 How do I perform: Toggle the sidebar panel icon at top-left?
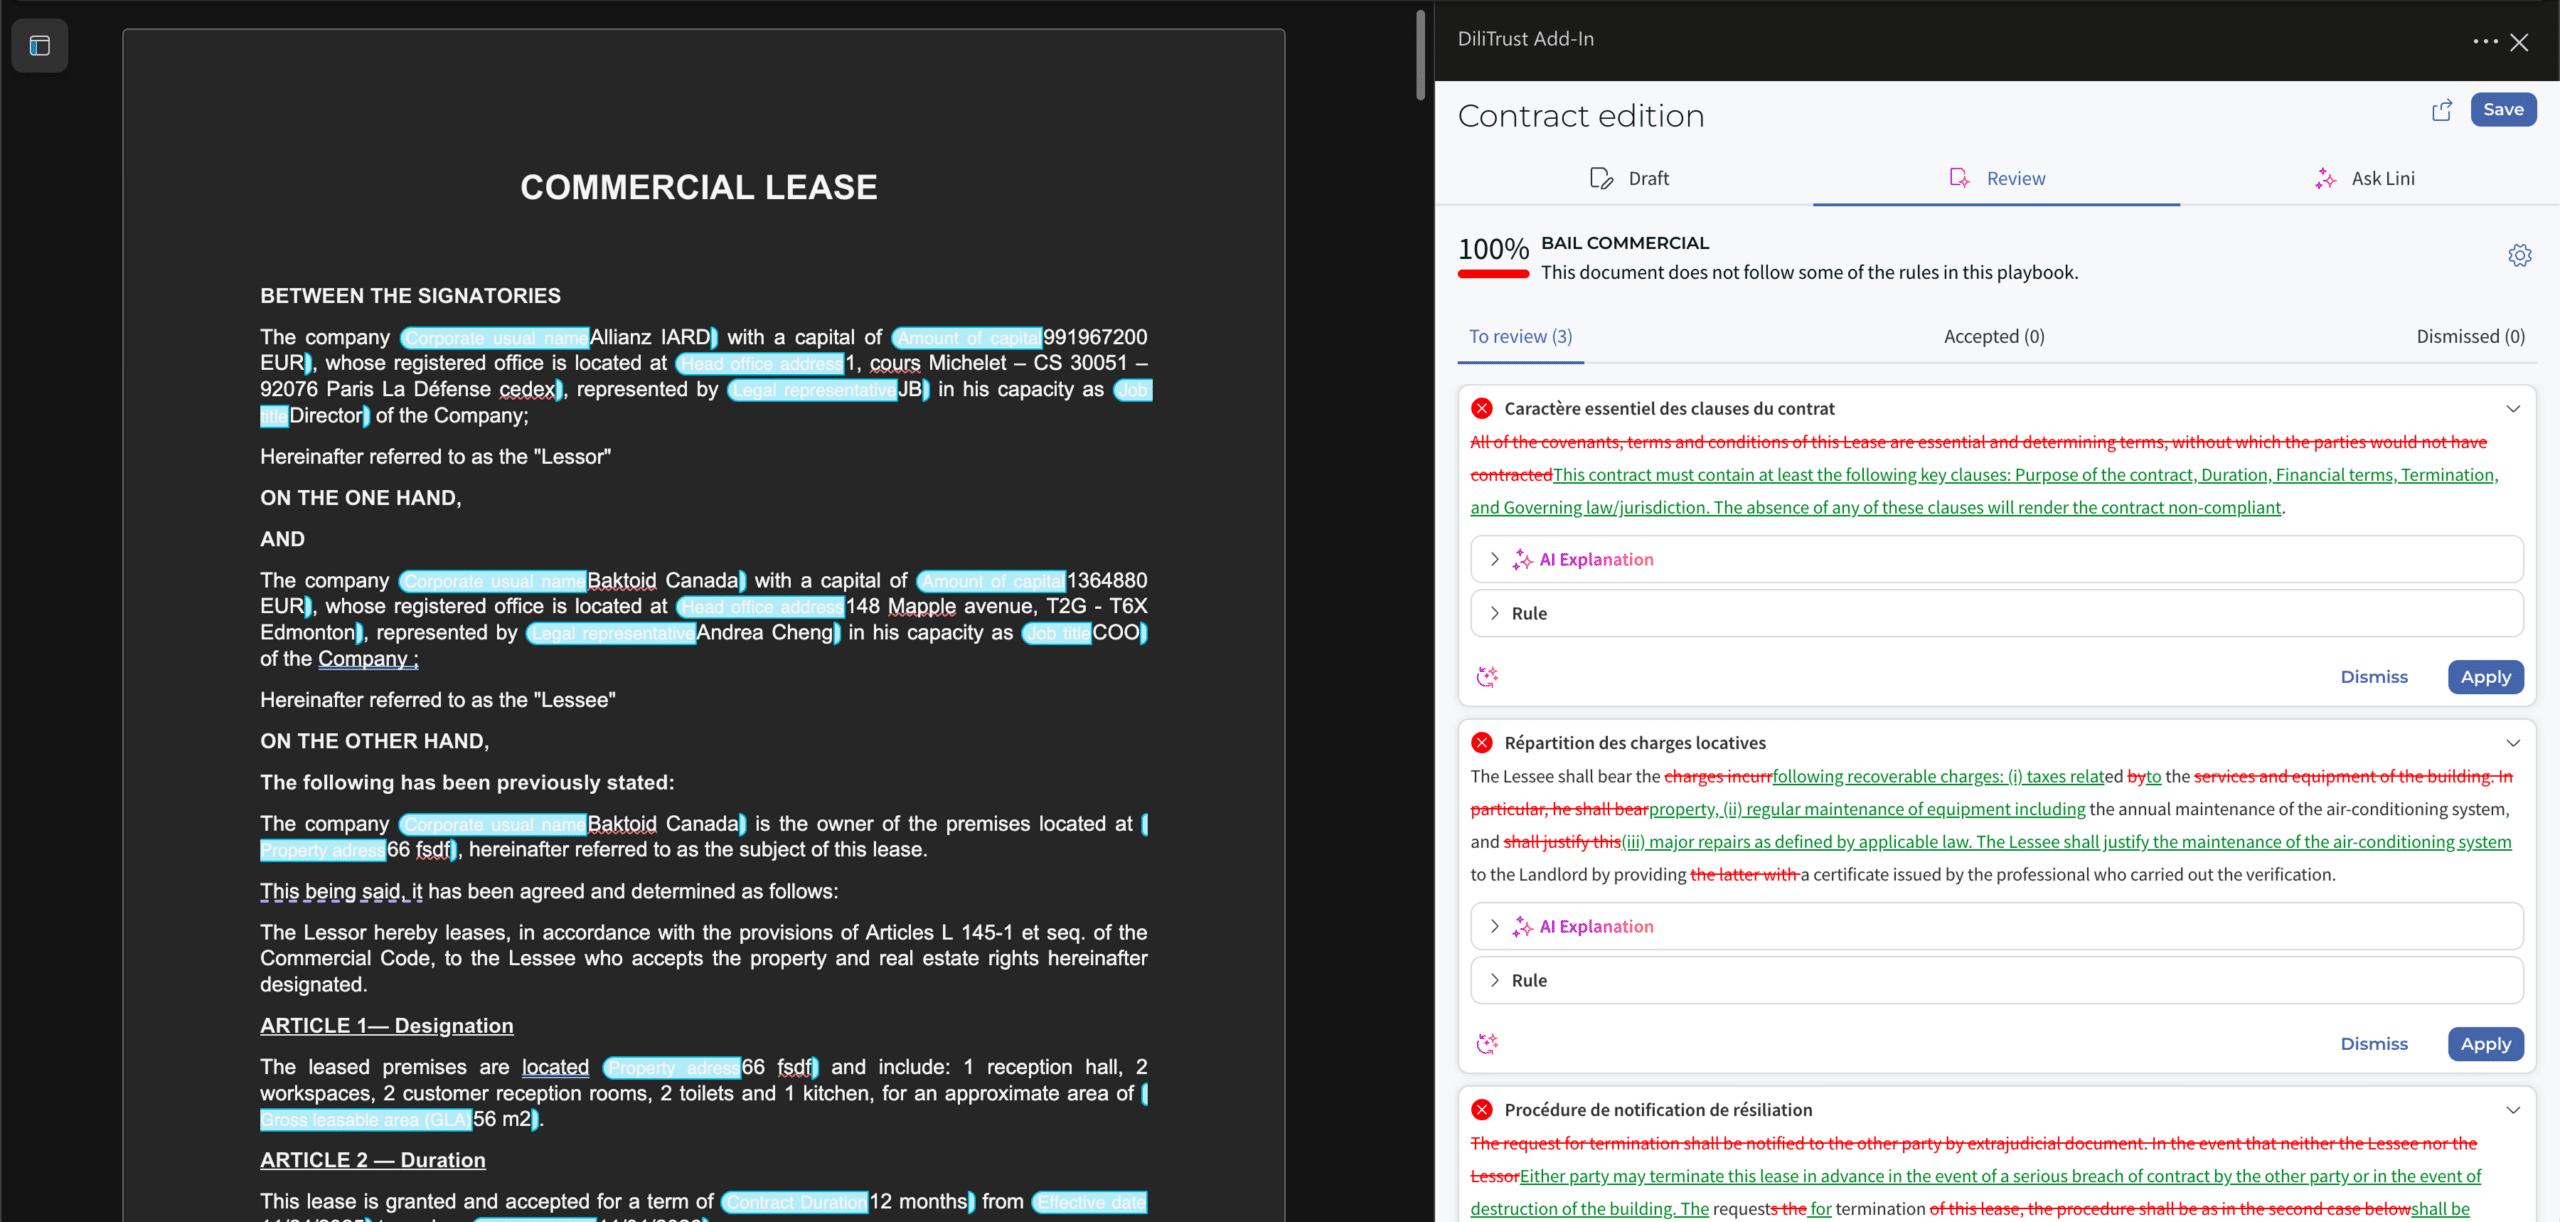pyautogui.click(x=40, y=46)
